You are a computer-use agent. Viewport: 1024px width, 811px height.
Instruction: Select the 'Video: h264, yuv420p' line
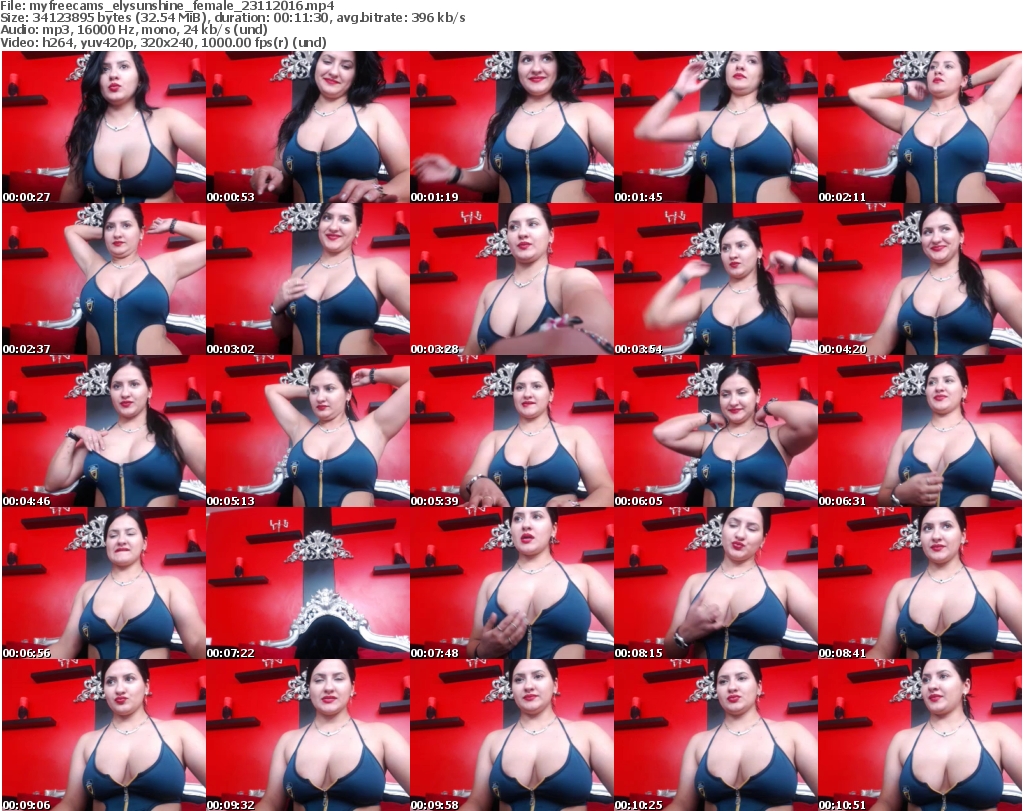point(163,42)
